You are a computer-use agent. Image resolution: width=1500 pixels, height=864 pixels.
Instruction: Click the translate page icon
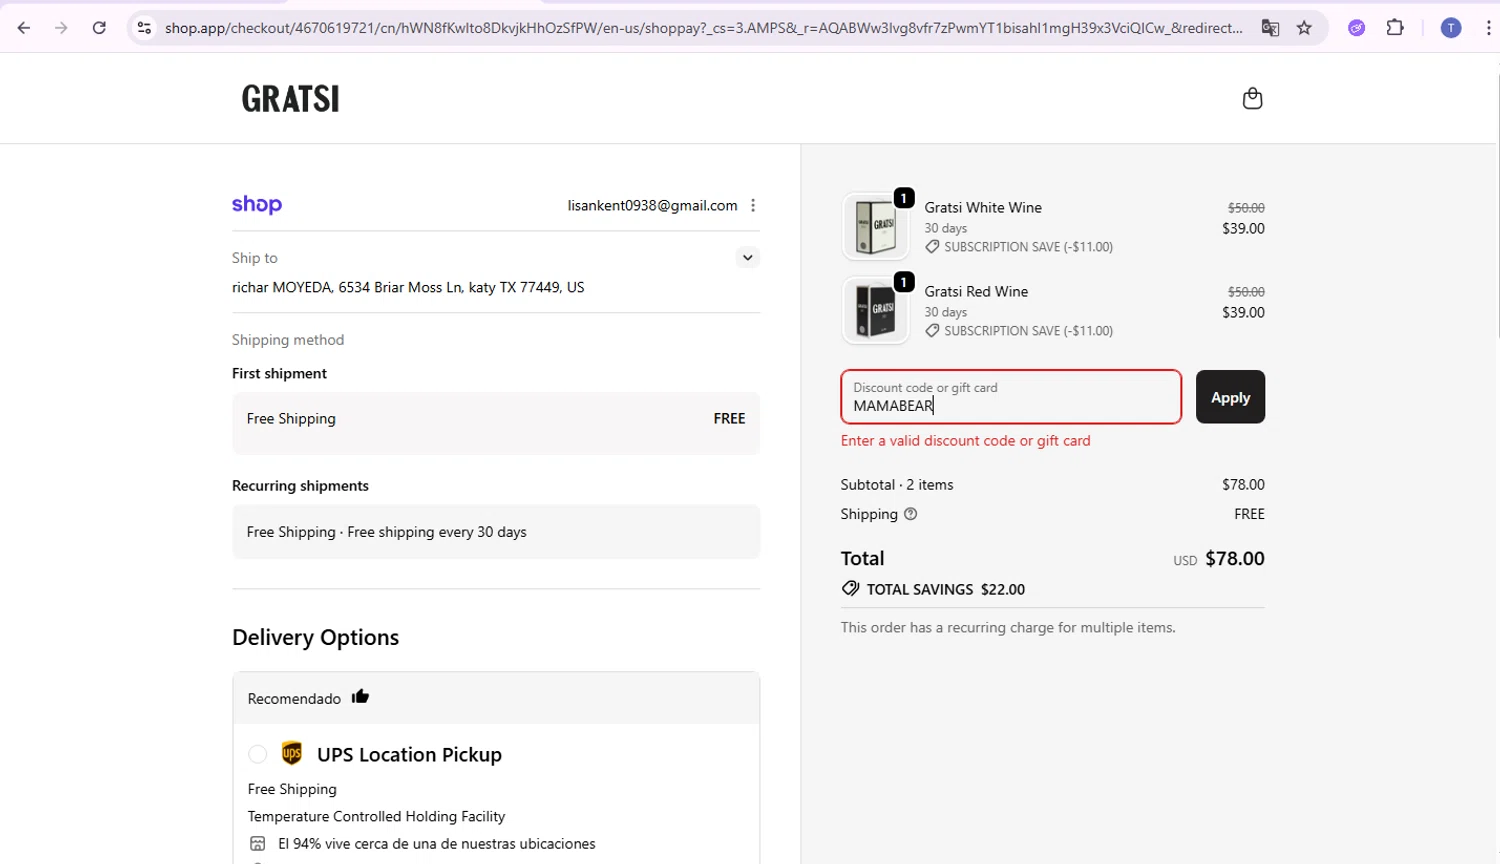[1270, 28]
